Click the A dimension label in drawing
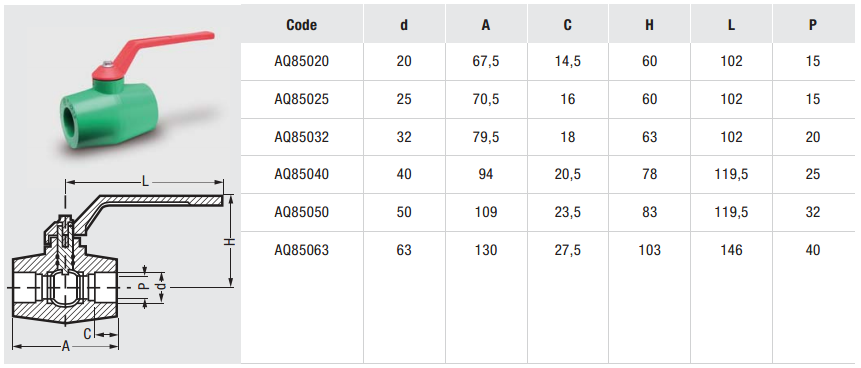The width and height of the screenshot is (861, 368). click(66, 347)
